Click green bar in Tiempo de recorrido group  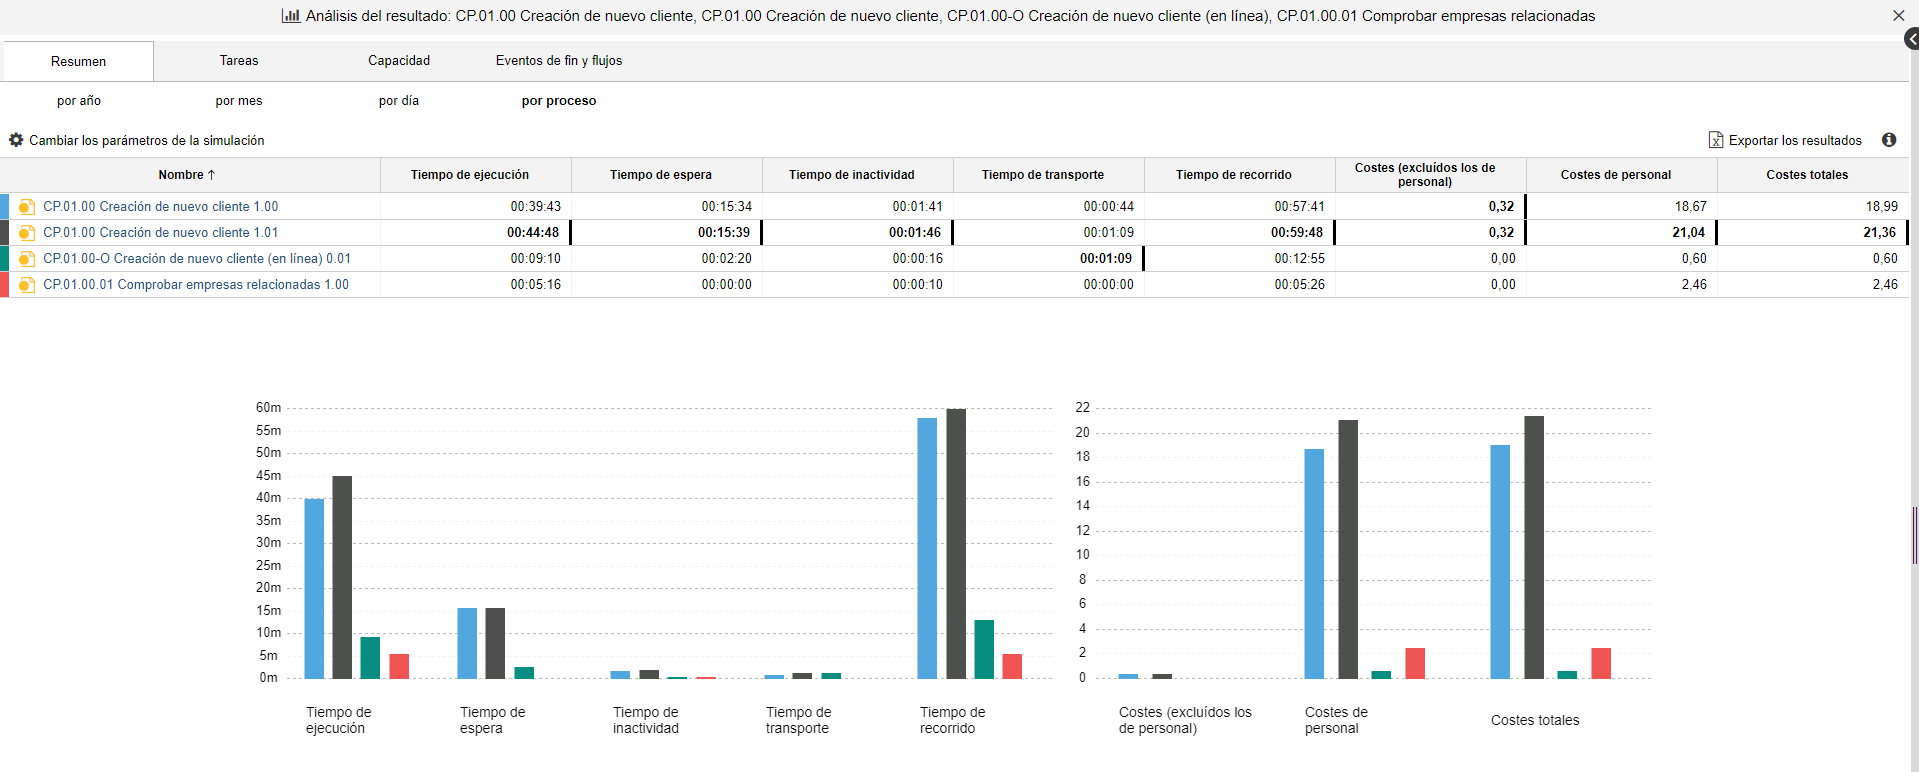click(x=984, y=650)
